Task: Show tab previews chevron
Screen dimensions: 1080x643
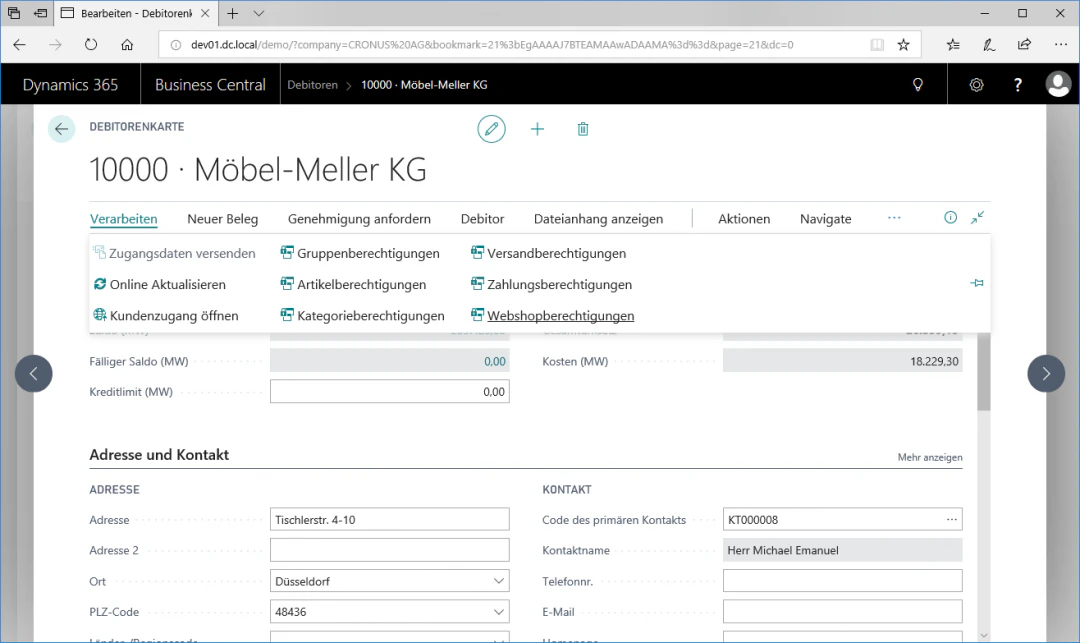Action: [x=258, y=13]
